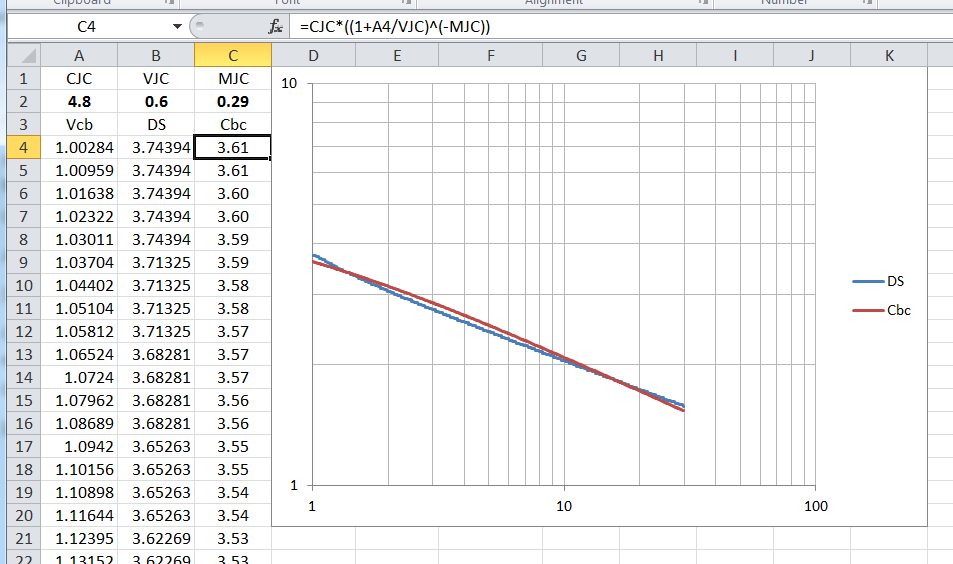Viewport: 953px width, 564px height.
Task: Select row 10 header
Action: [x=24, y=286]
